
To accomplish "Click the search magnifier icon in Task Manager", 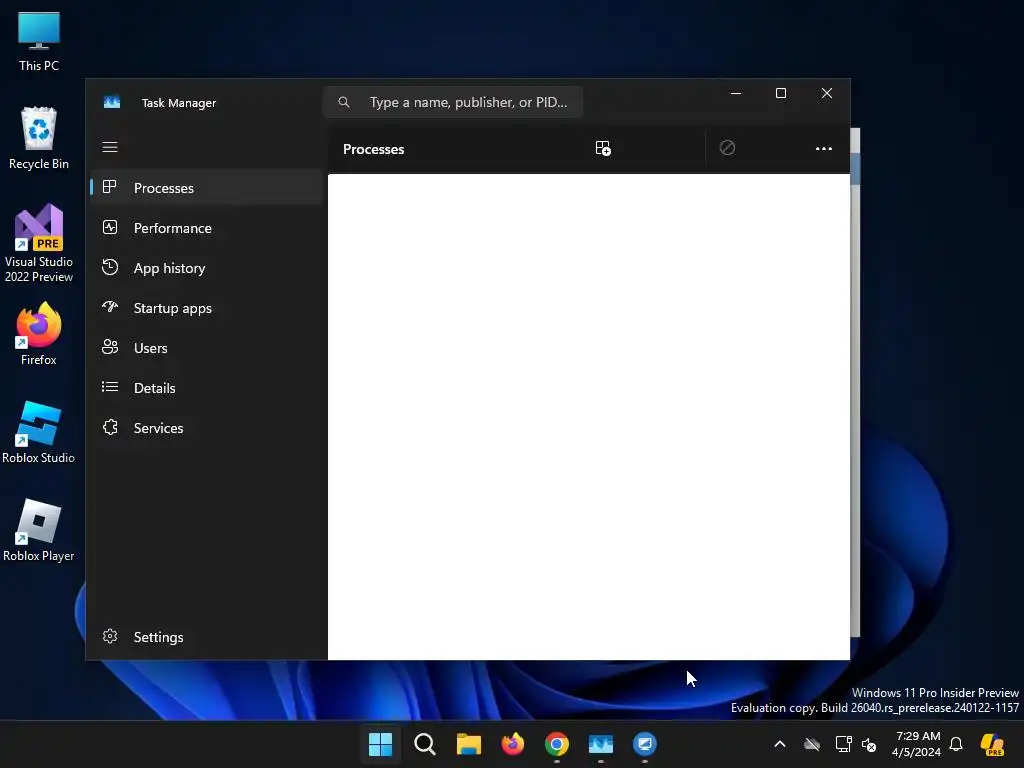I will coord(344,102).
